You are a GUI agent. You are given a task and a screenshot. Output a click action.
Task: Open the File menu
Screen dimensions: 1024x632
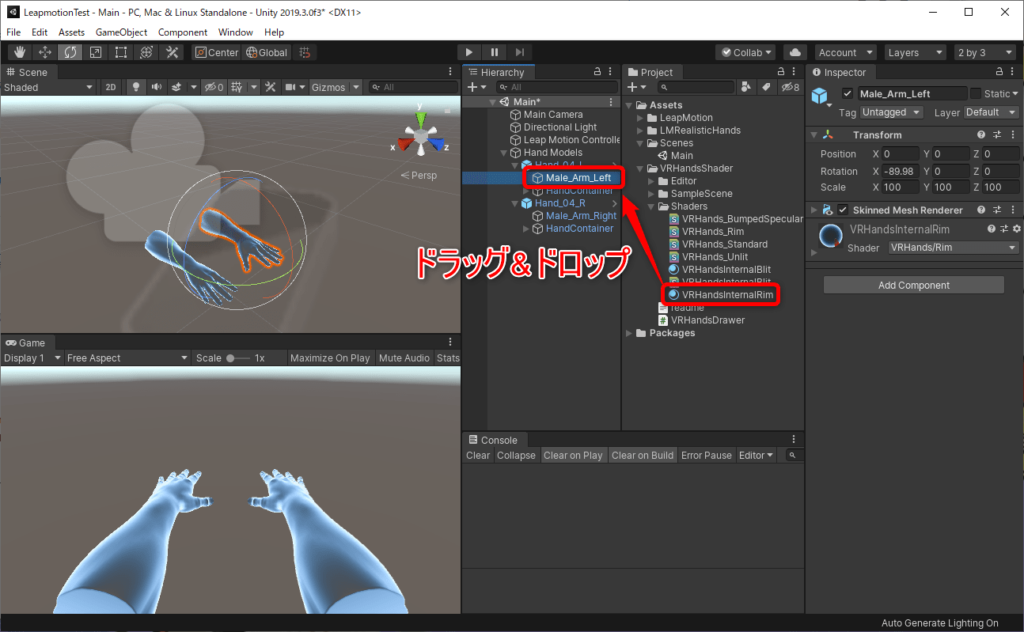pos(13,32)
